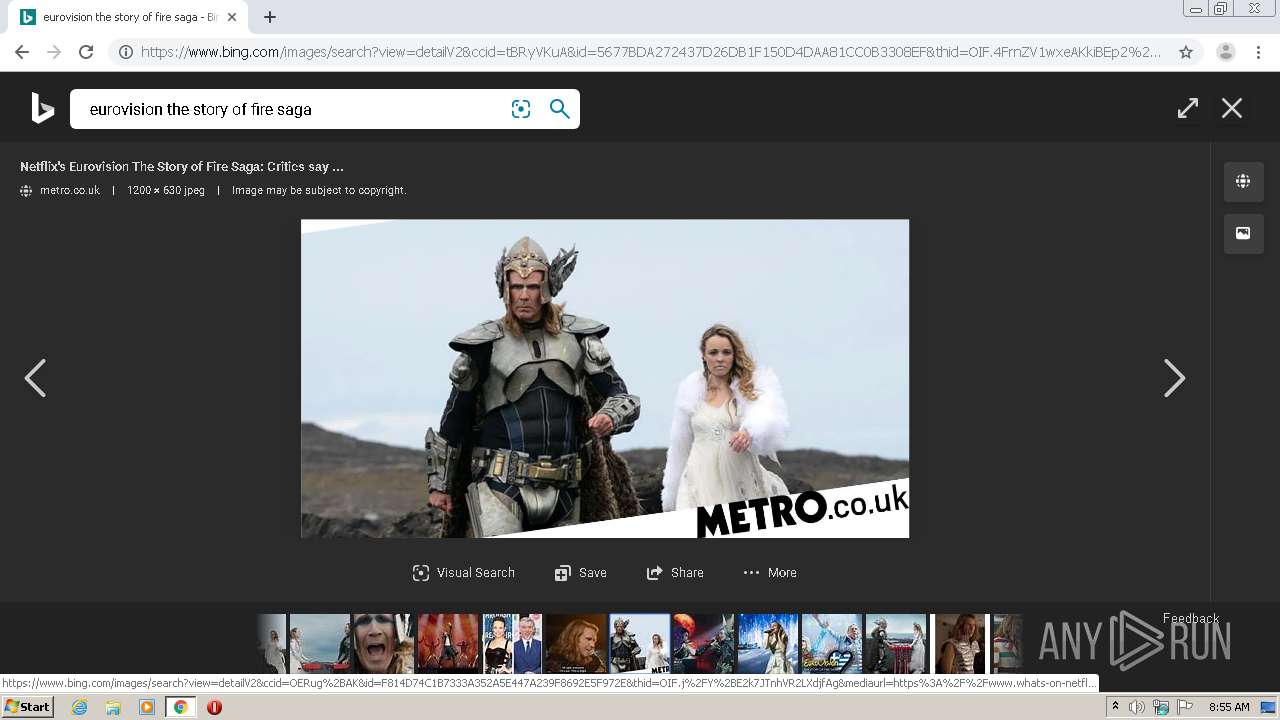Open the More options menu

point(770,573)
